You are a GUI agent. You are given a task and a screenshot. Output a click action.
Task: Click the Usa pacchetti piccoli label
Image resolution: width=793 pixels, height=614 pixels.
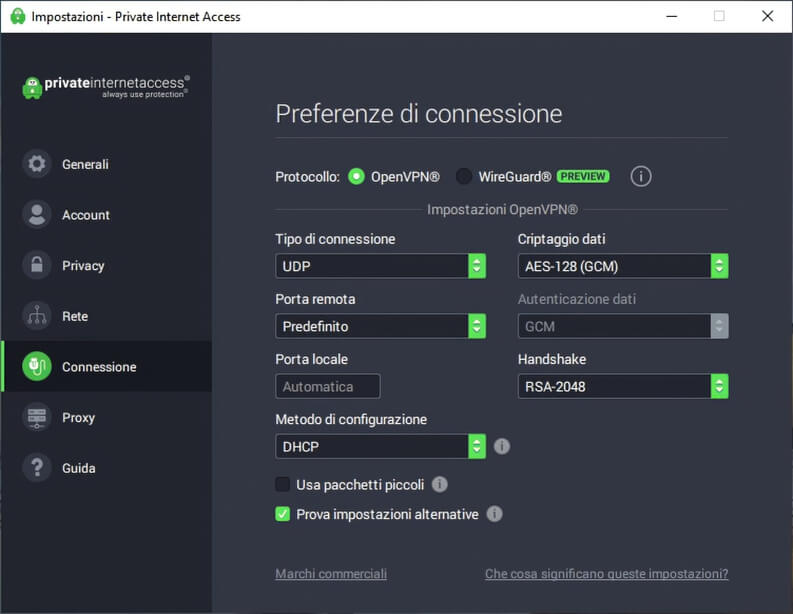point(360,485)
